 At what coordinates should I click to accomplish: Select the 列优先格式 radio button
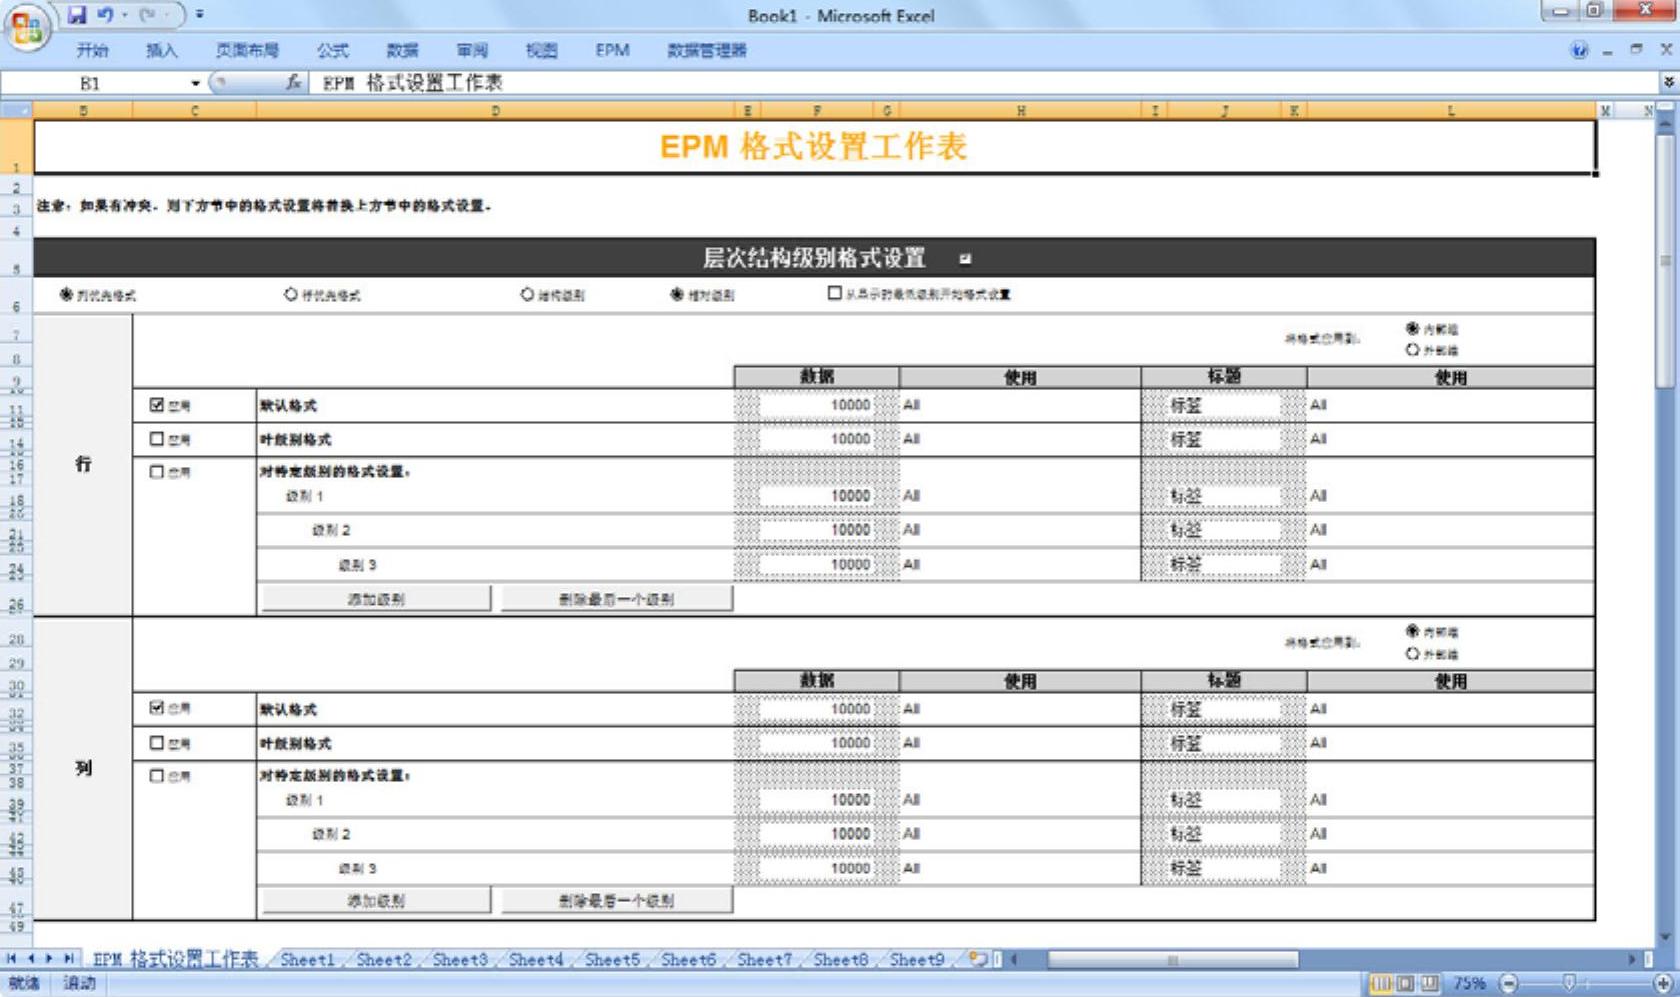66,294
